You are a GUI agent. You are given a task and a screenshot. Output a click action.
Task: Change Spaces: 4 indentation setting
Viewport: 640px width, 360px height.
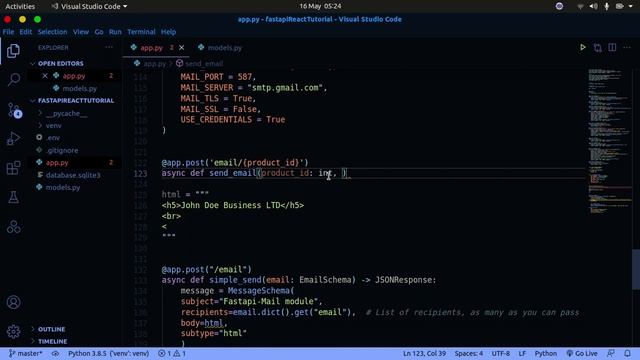point(469,353)
